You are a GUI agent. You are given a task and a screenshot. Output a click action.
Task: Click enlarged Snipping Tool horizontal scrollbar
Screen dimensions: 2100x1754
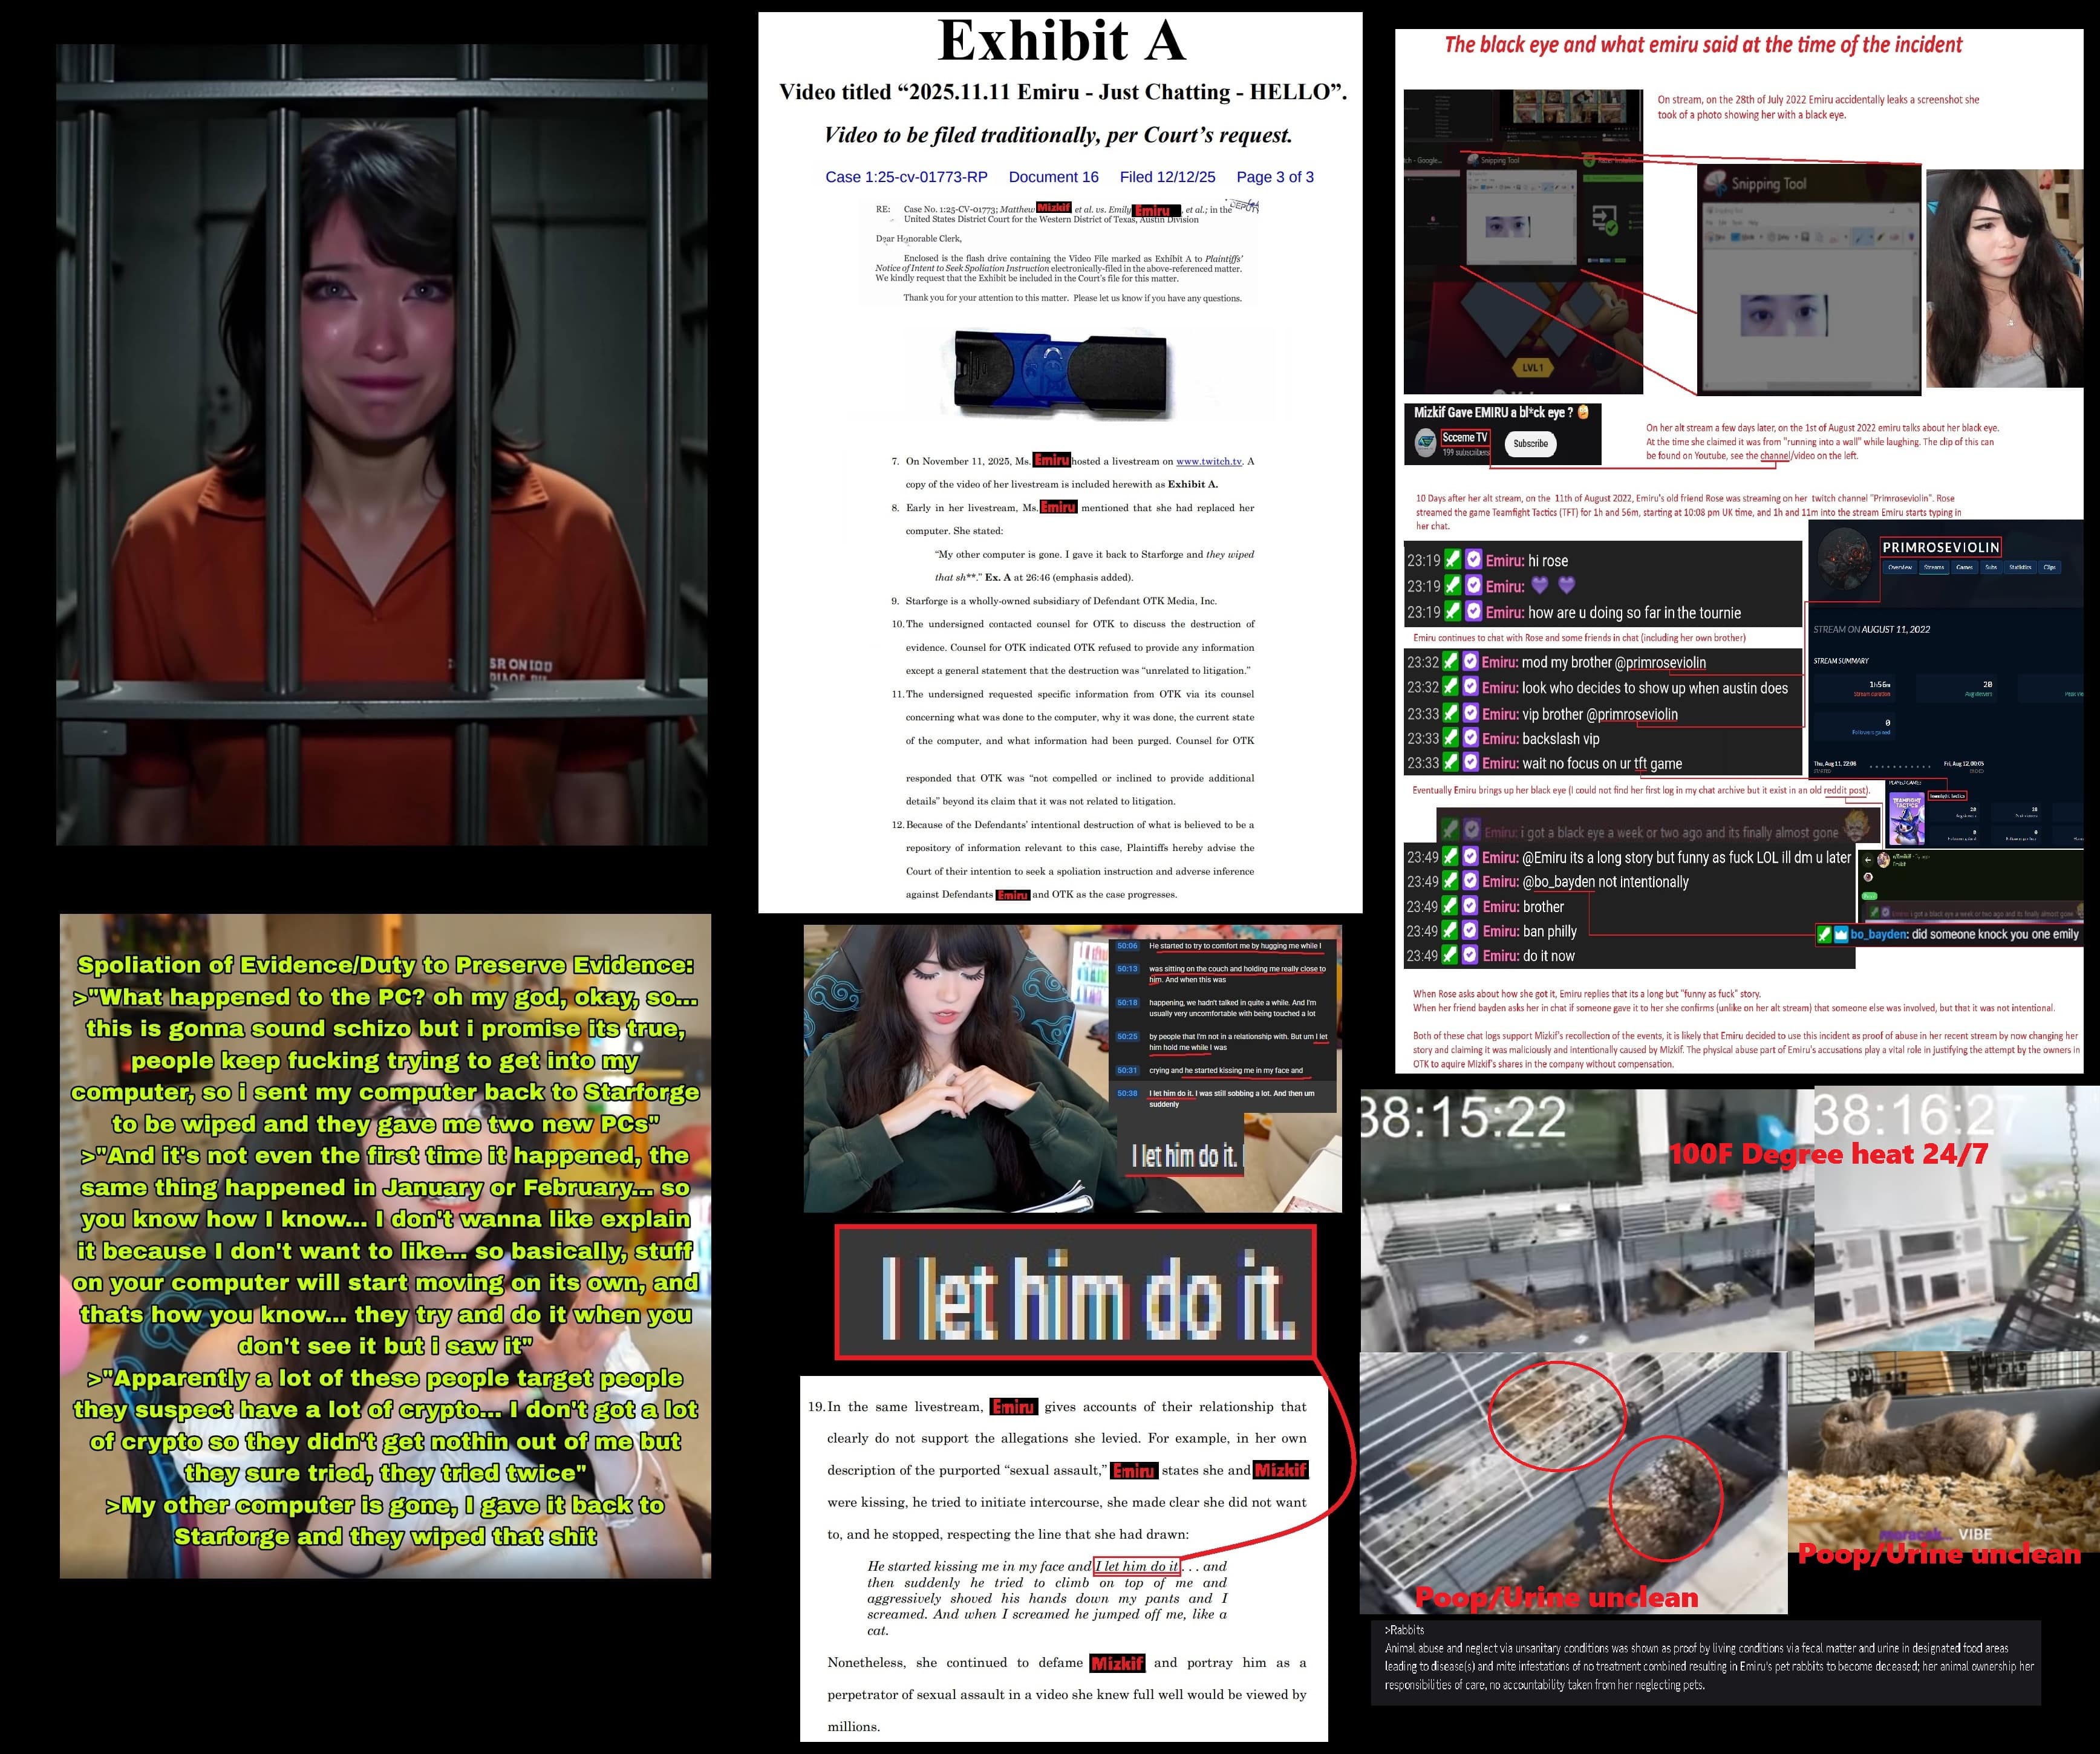tap(1819, 386)
